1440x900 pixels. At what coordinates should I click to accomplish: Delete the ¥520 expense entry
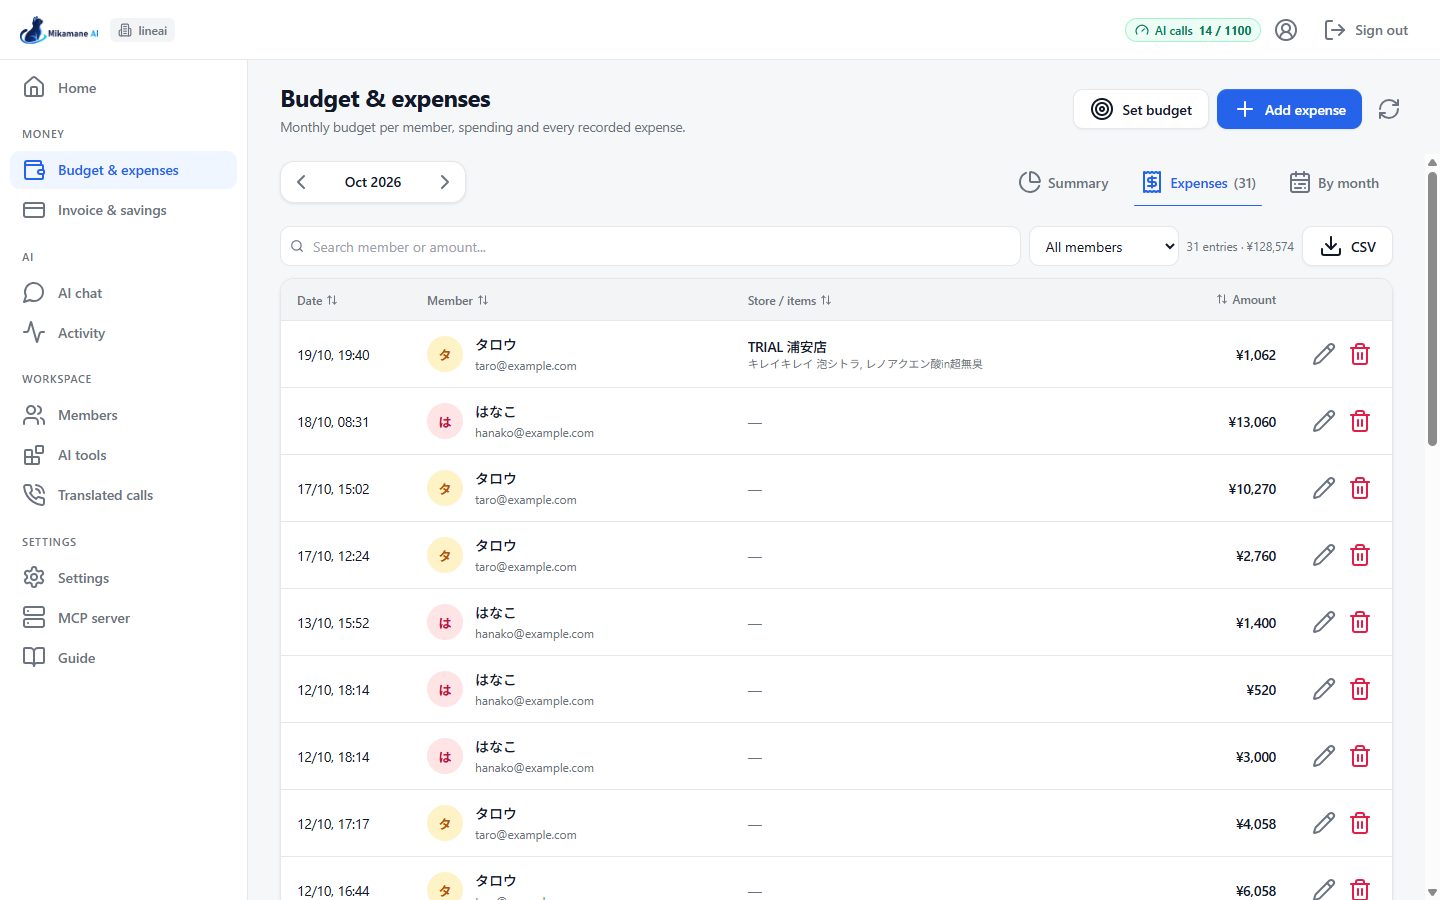coord(1360,689)
